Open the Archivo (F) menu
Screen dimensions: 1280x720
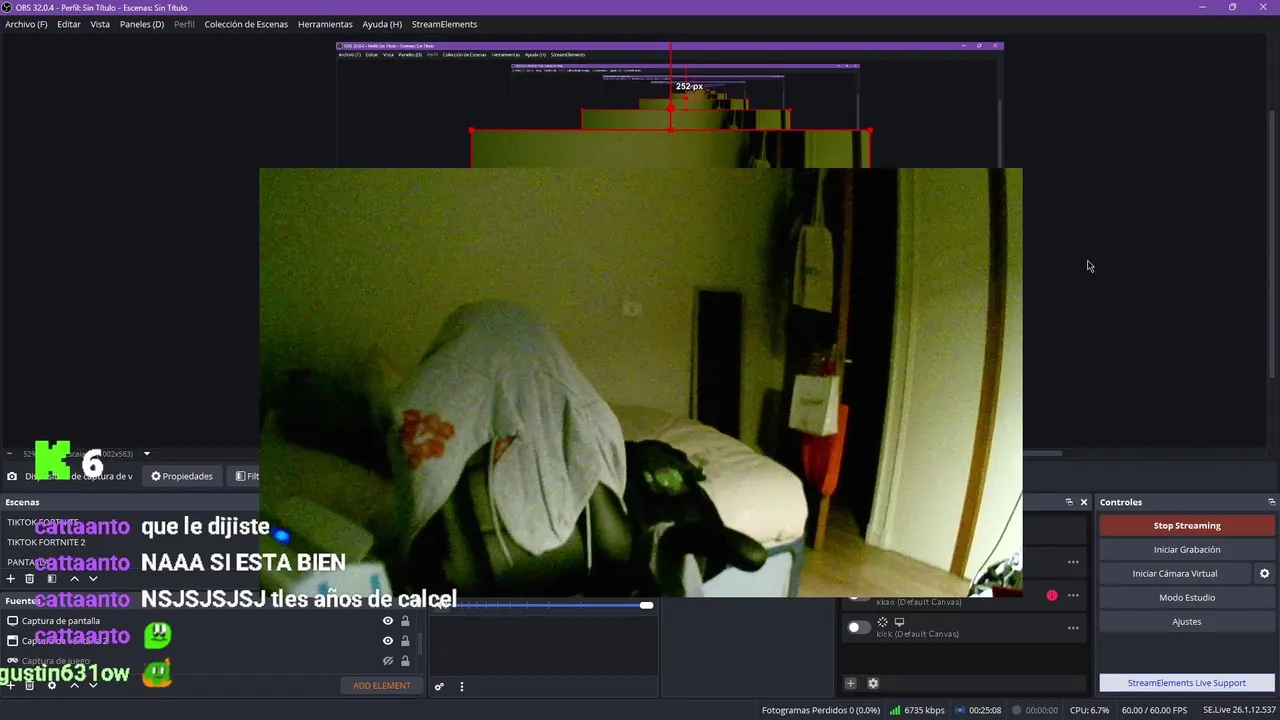click(x=26, y=24)
